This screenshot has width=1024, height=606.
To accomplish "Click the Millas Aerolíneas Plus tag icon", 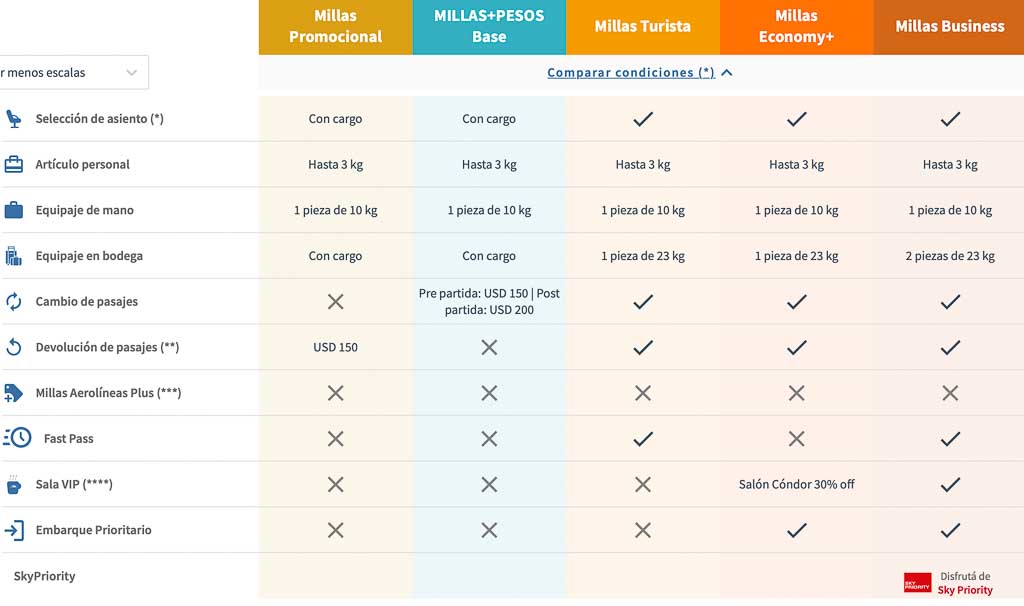I will coord(14,392).
